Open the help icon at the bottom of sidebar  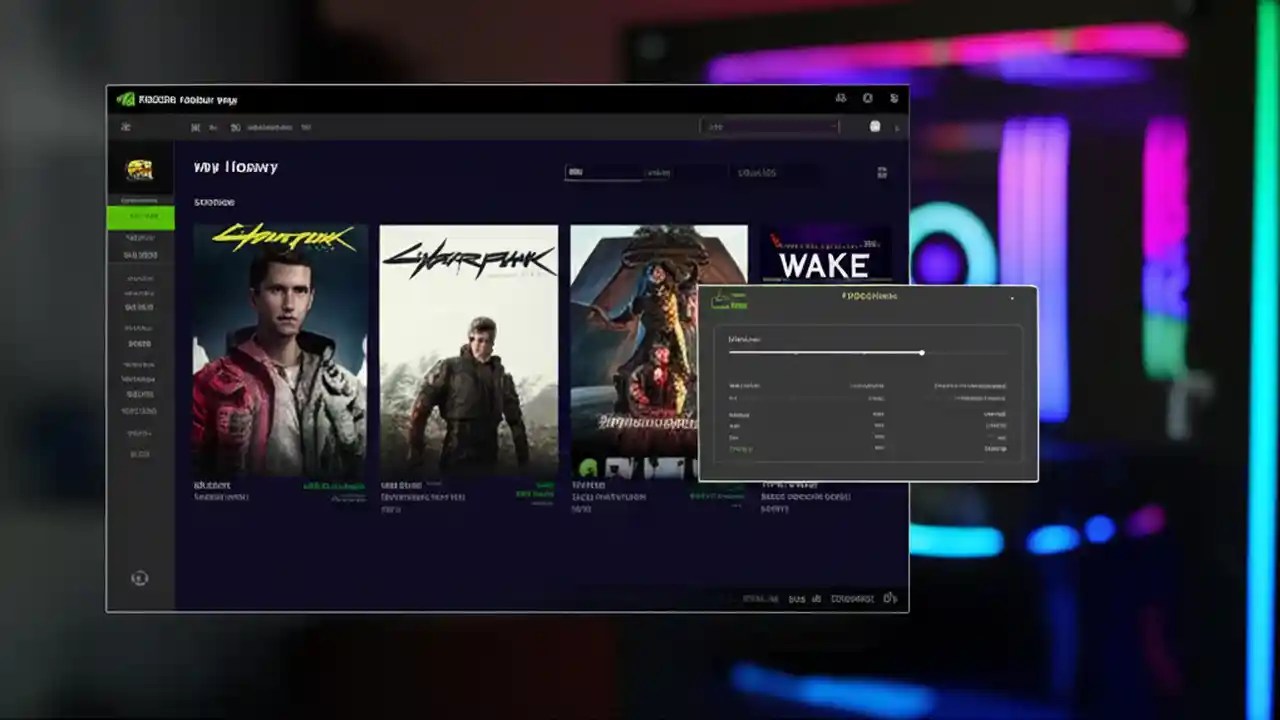[139, 578]
